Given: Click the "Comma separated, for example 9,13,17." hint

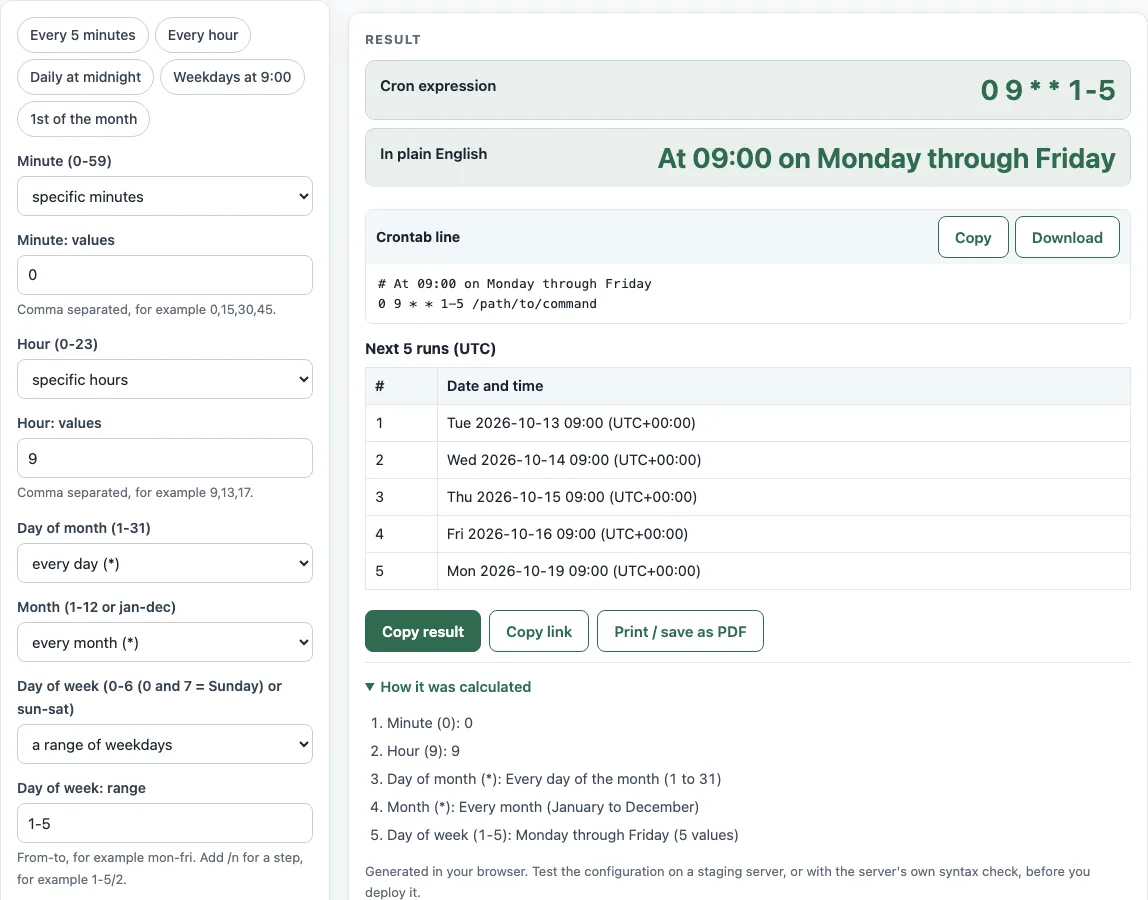Looking at the screenshot, I should [x=135, y=493].
